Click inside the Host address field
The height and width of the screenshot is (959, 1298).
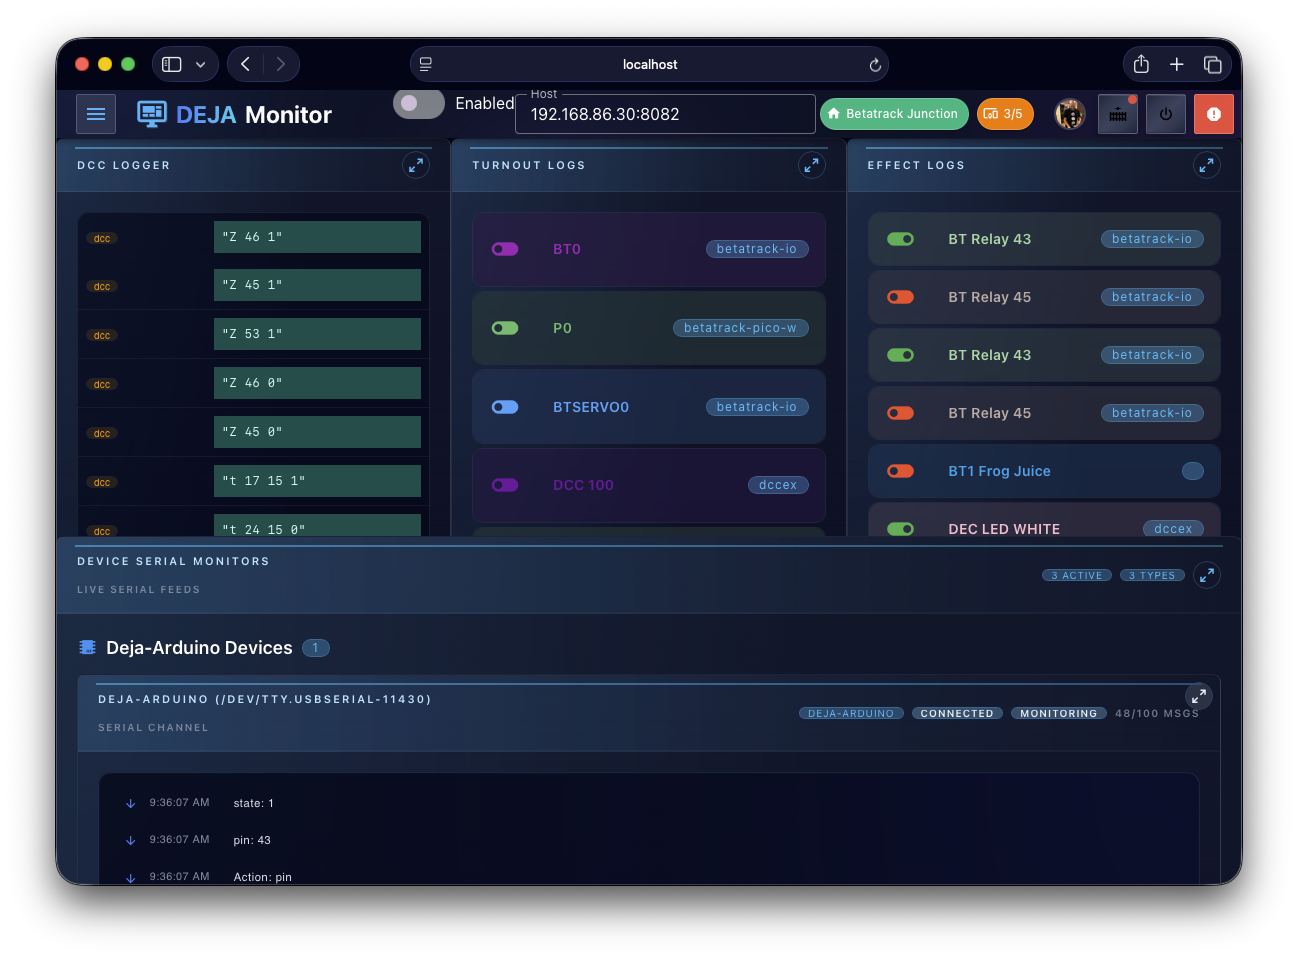point(665,116)
